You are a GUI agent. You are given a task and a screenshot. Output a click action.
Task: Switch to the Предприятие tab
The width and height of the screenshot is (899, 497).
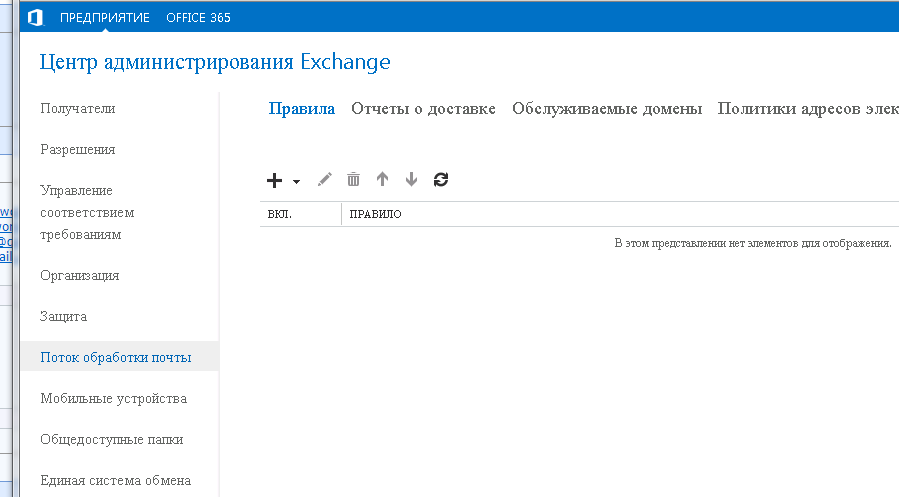105,17
